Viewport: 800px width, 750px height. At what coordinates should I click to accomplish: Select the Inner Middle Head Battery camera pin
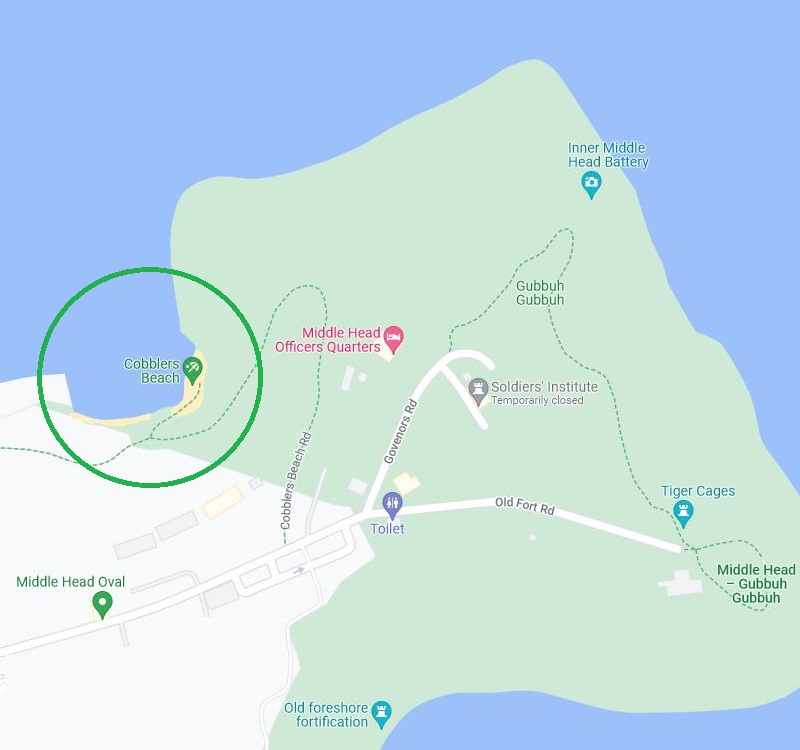pyautogui.click(x=591, y=185)
